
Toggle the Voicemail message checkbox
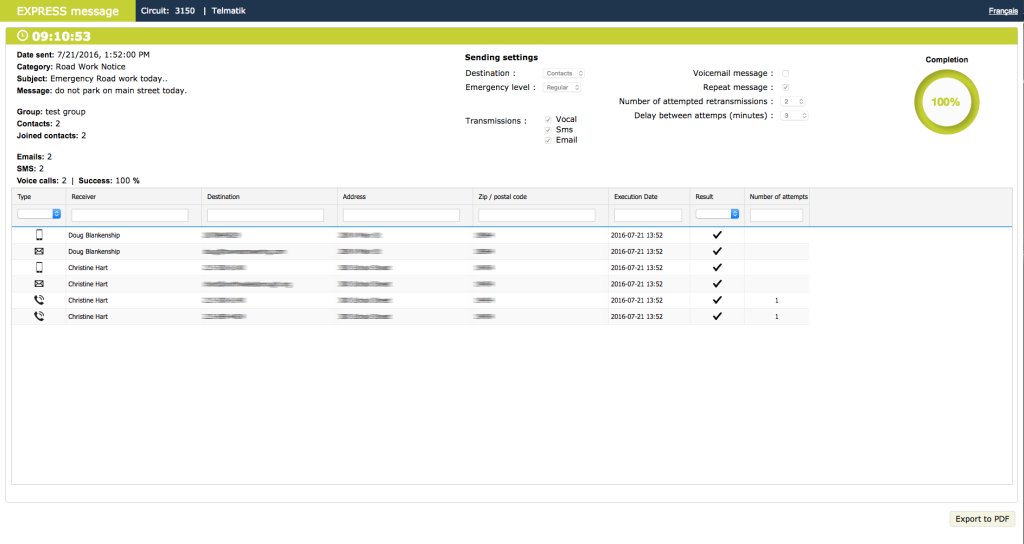click(x=786, y=73)
